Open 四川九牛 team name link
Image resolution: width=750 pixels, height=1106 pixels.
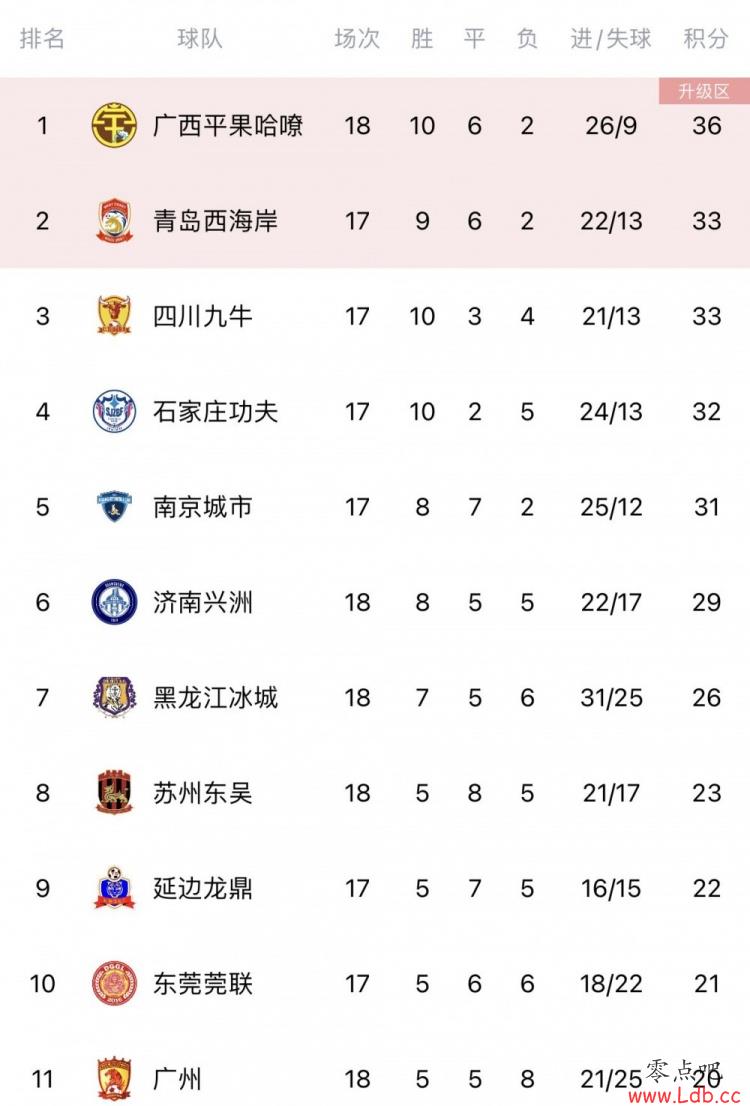203,316
